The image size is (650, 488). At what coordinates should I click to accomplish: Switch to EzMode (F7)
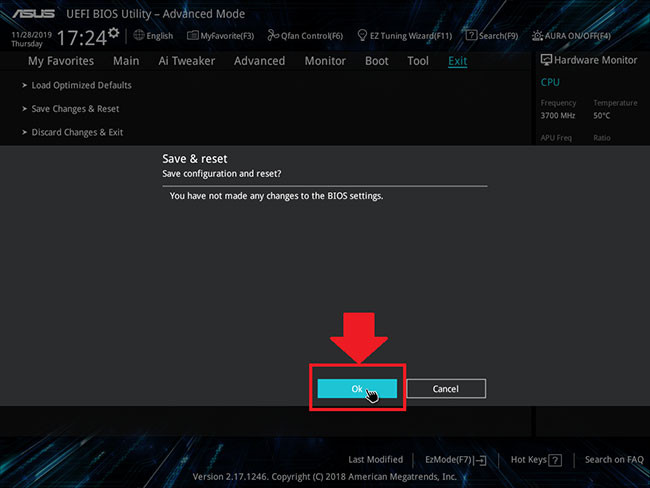[455, 459]
